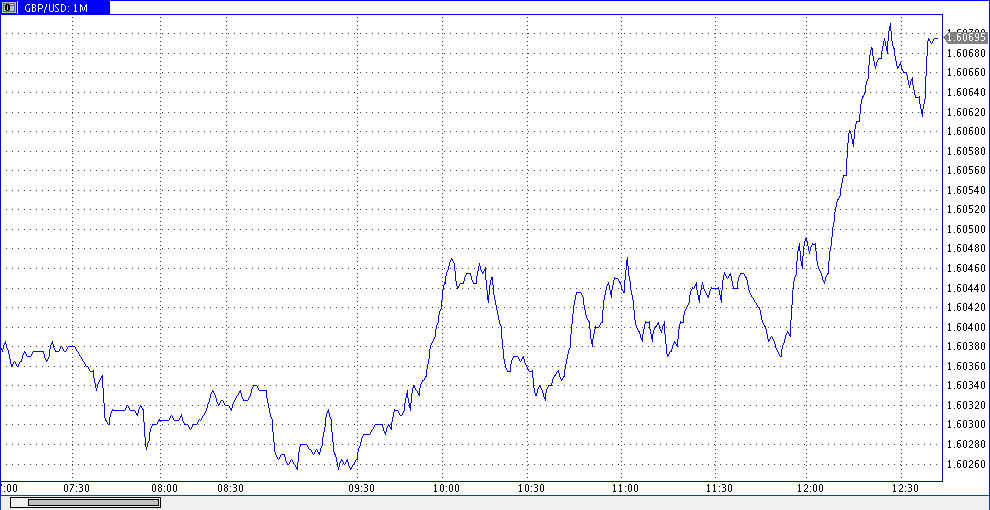Click the 12:30 time axis label
Screen dimensions: 990x510
coord(905,489)
